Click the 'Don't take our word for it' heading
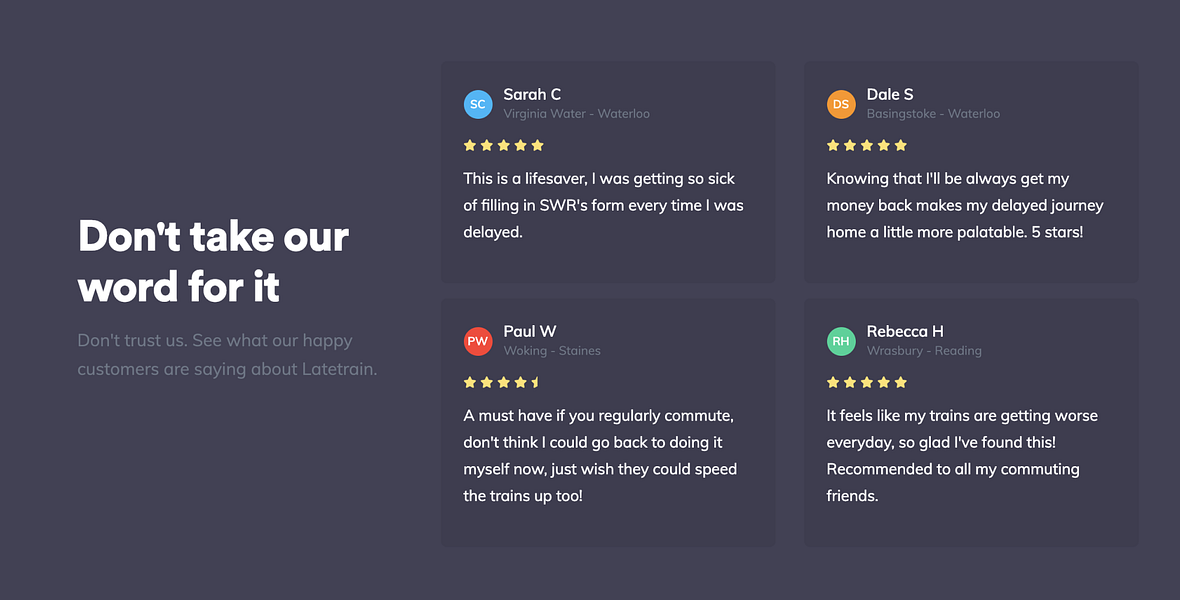 (x=213, y=261)
